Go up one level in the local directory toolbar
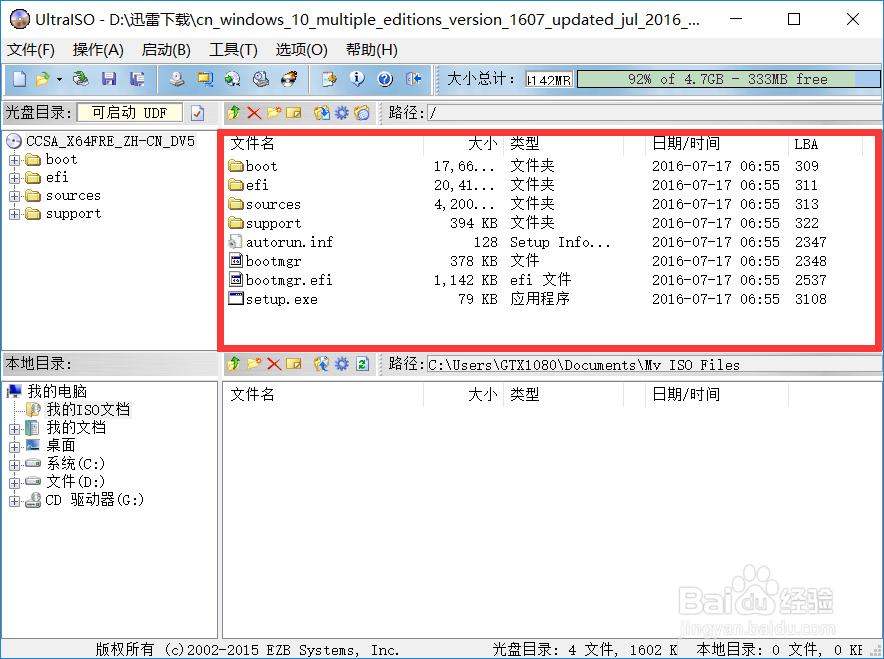This screenshot has height=659, width=884. click(233, 364)
